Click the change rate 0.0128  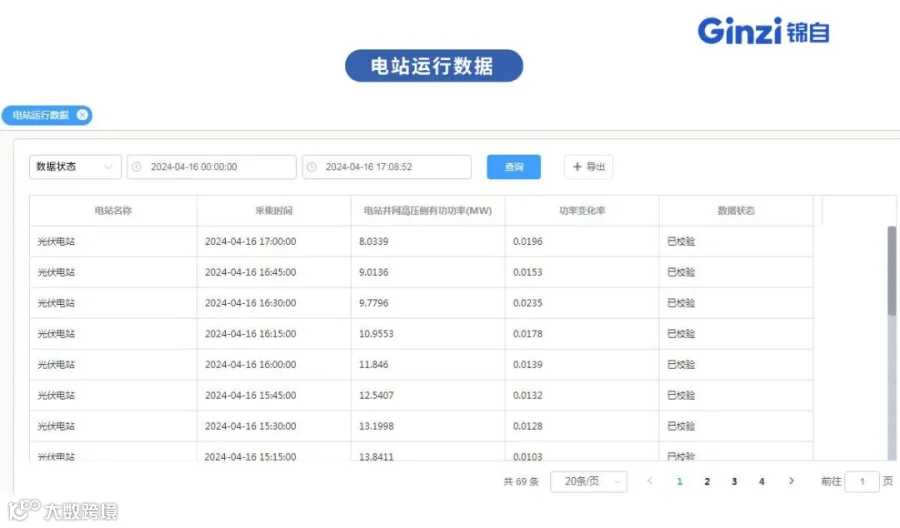tap(527, 426)
